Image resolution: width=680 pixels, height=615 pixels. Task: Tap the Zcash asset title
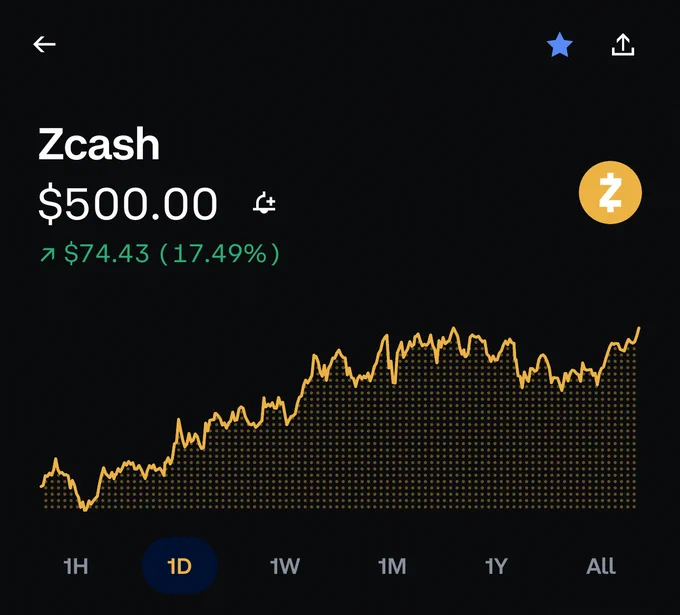[99, 145]
